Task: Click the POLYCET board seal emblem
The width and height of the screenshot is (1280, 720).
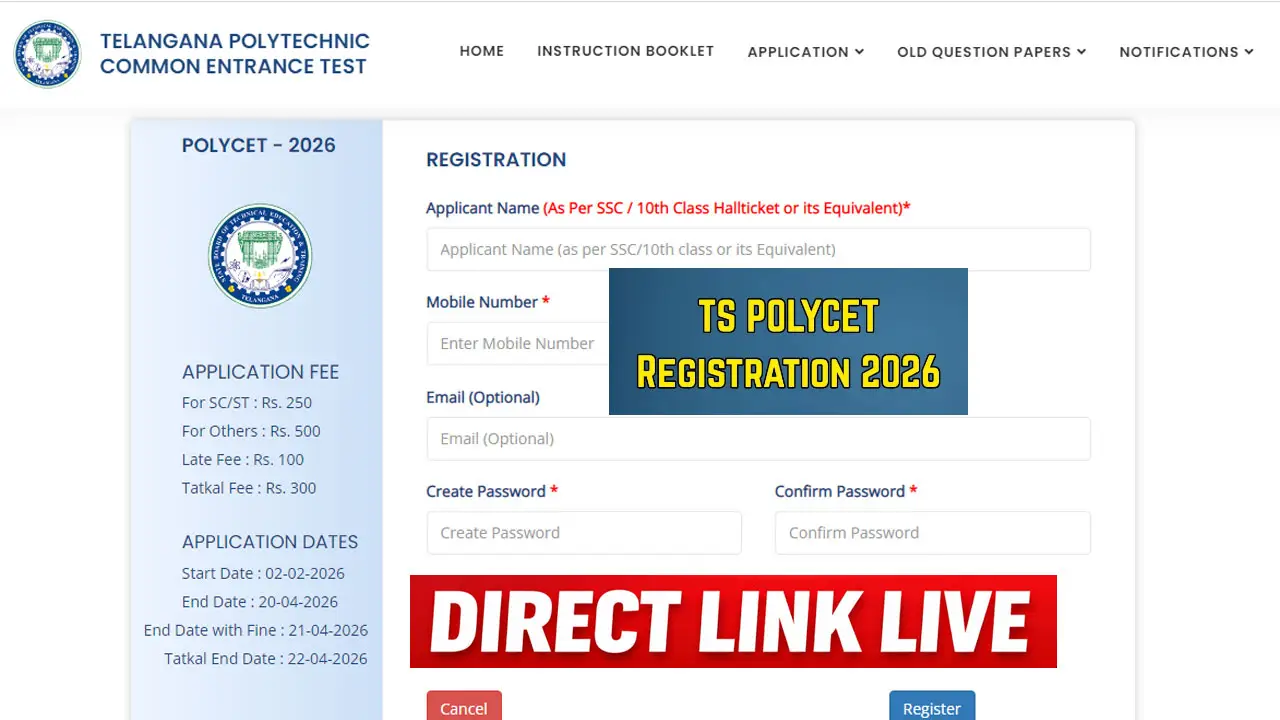Action: (x=260, y=255)
